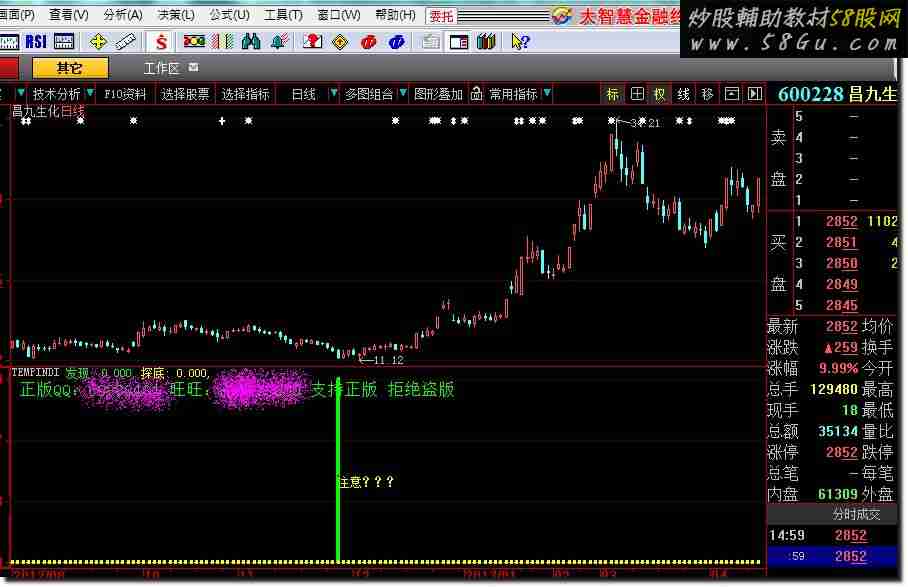Click the 图形叠加 button
The width and height of the screenshot is (908, 587).
(x=438, y=94)
